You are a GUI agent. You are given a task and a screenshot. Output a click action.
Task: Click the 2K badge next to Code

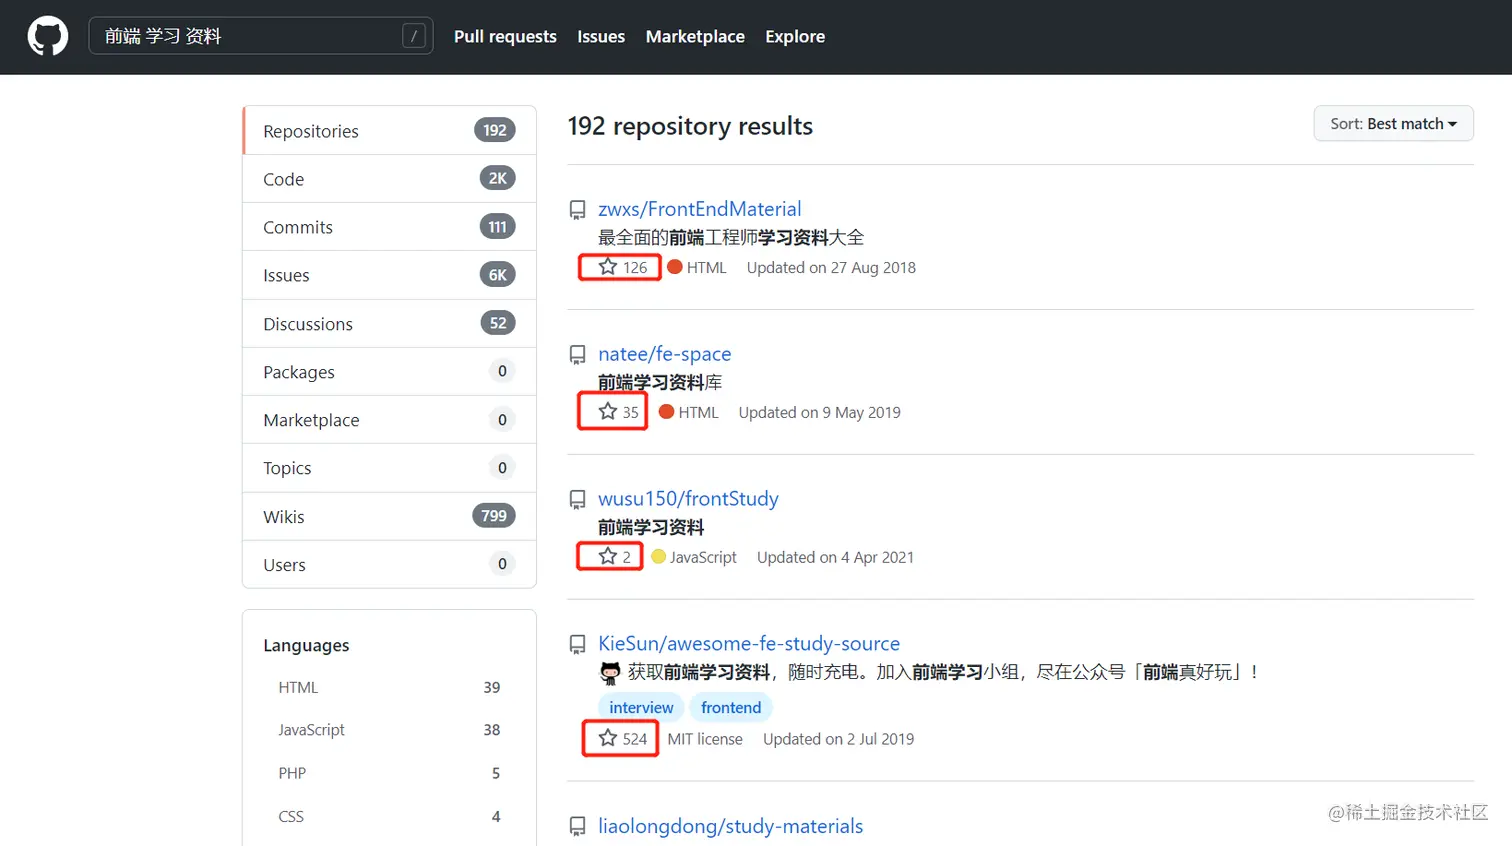pyautogui.click(x=498, y=178)
